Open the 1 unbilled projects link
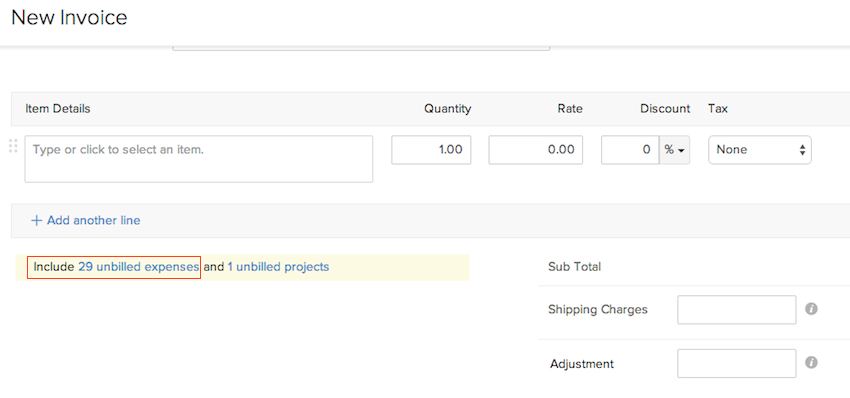850x398 pixels. point(278,267)
